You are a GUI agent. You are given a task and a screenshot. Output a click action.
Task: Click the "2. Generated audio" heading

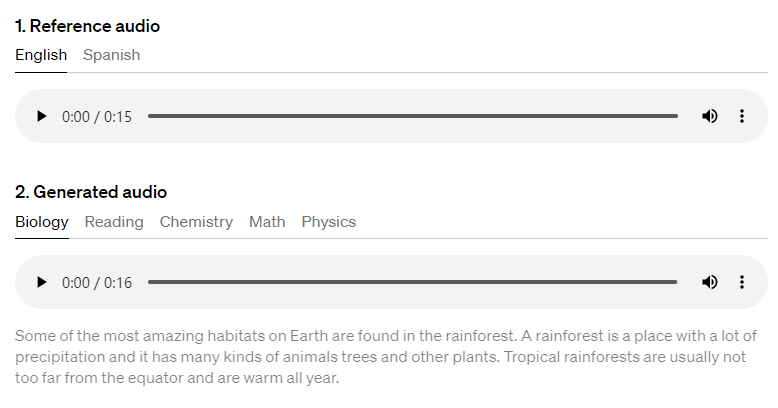(x=91, y=192)
